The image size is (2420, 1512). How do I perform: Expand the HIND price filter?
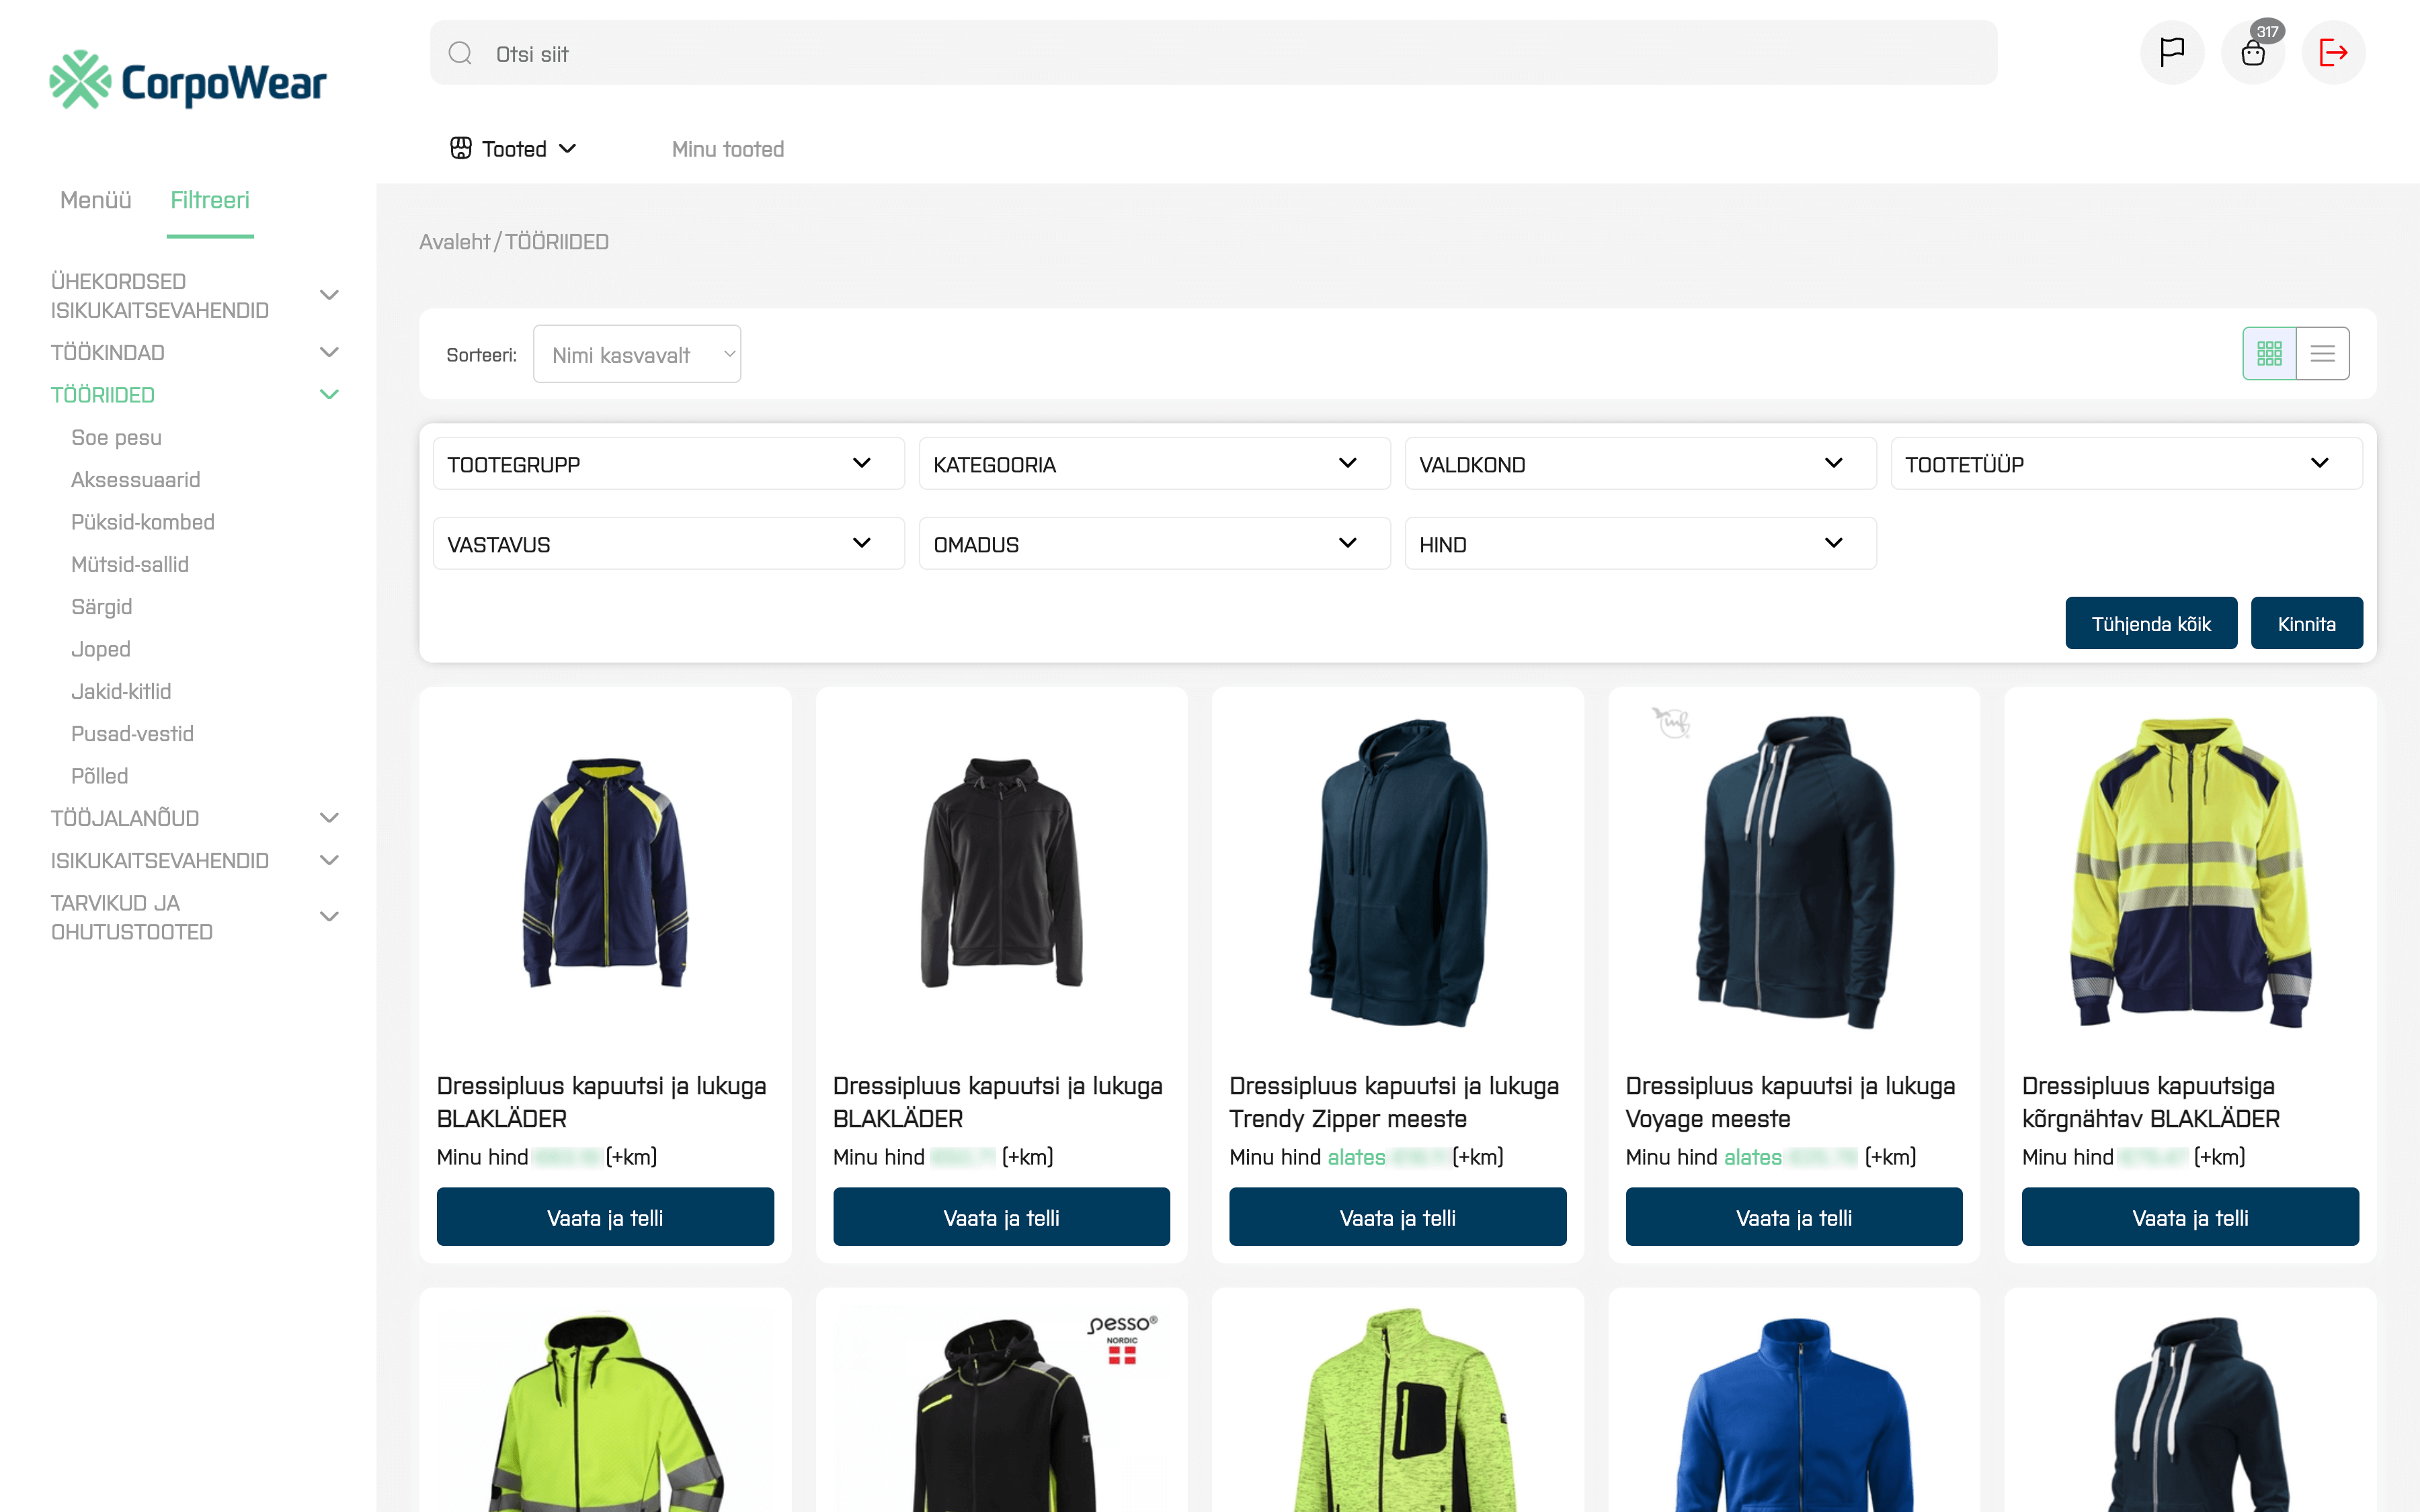[1639, 544]
